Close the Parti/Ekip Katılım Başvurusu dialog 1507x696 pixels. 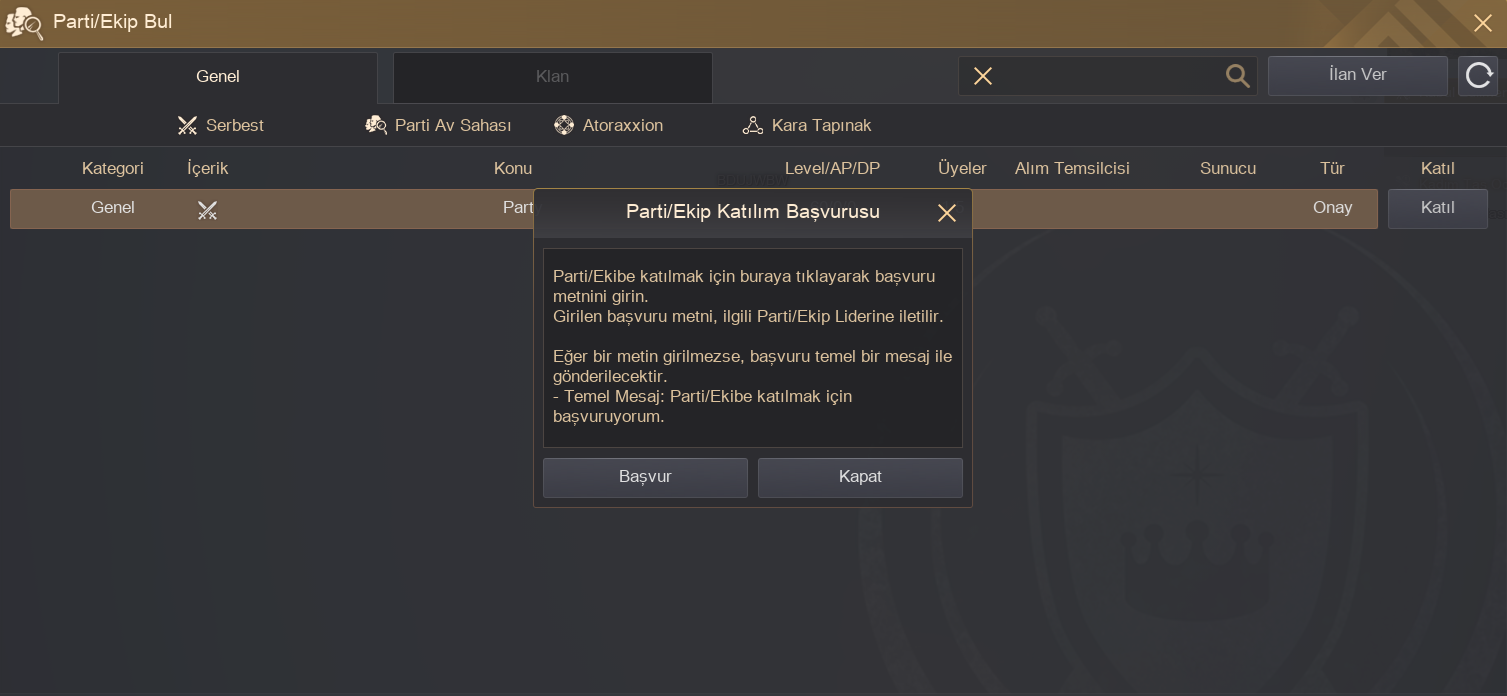(x=946, y=213)
